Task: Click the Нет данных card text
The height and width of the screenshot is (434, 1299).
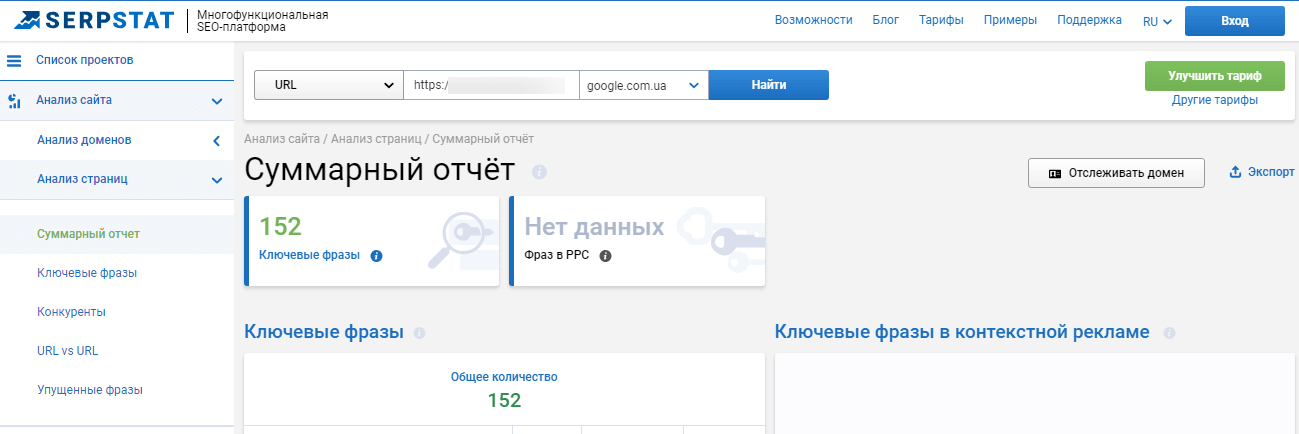Action: [595, 226]
